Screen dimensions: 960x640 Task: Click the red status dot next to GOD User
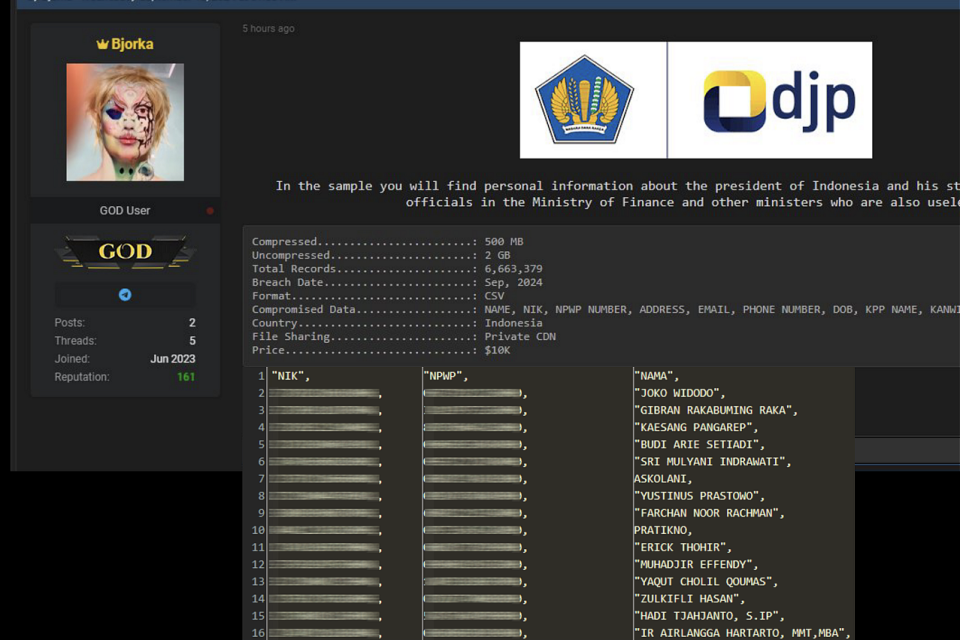tap(209, 211)
